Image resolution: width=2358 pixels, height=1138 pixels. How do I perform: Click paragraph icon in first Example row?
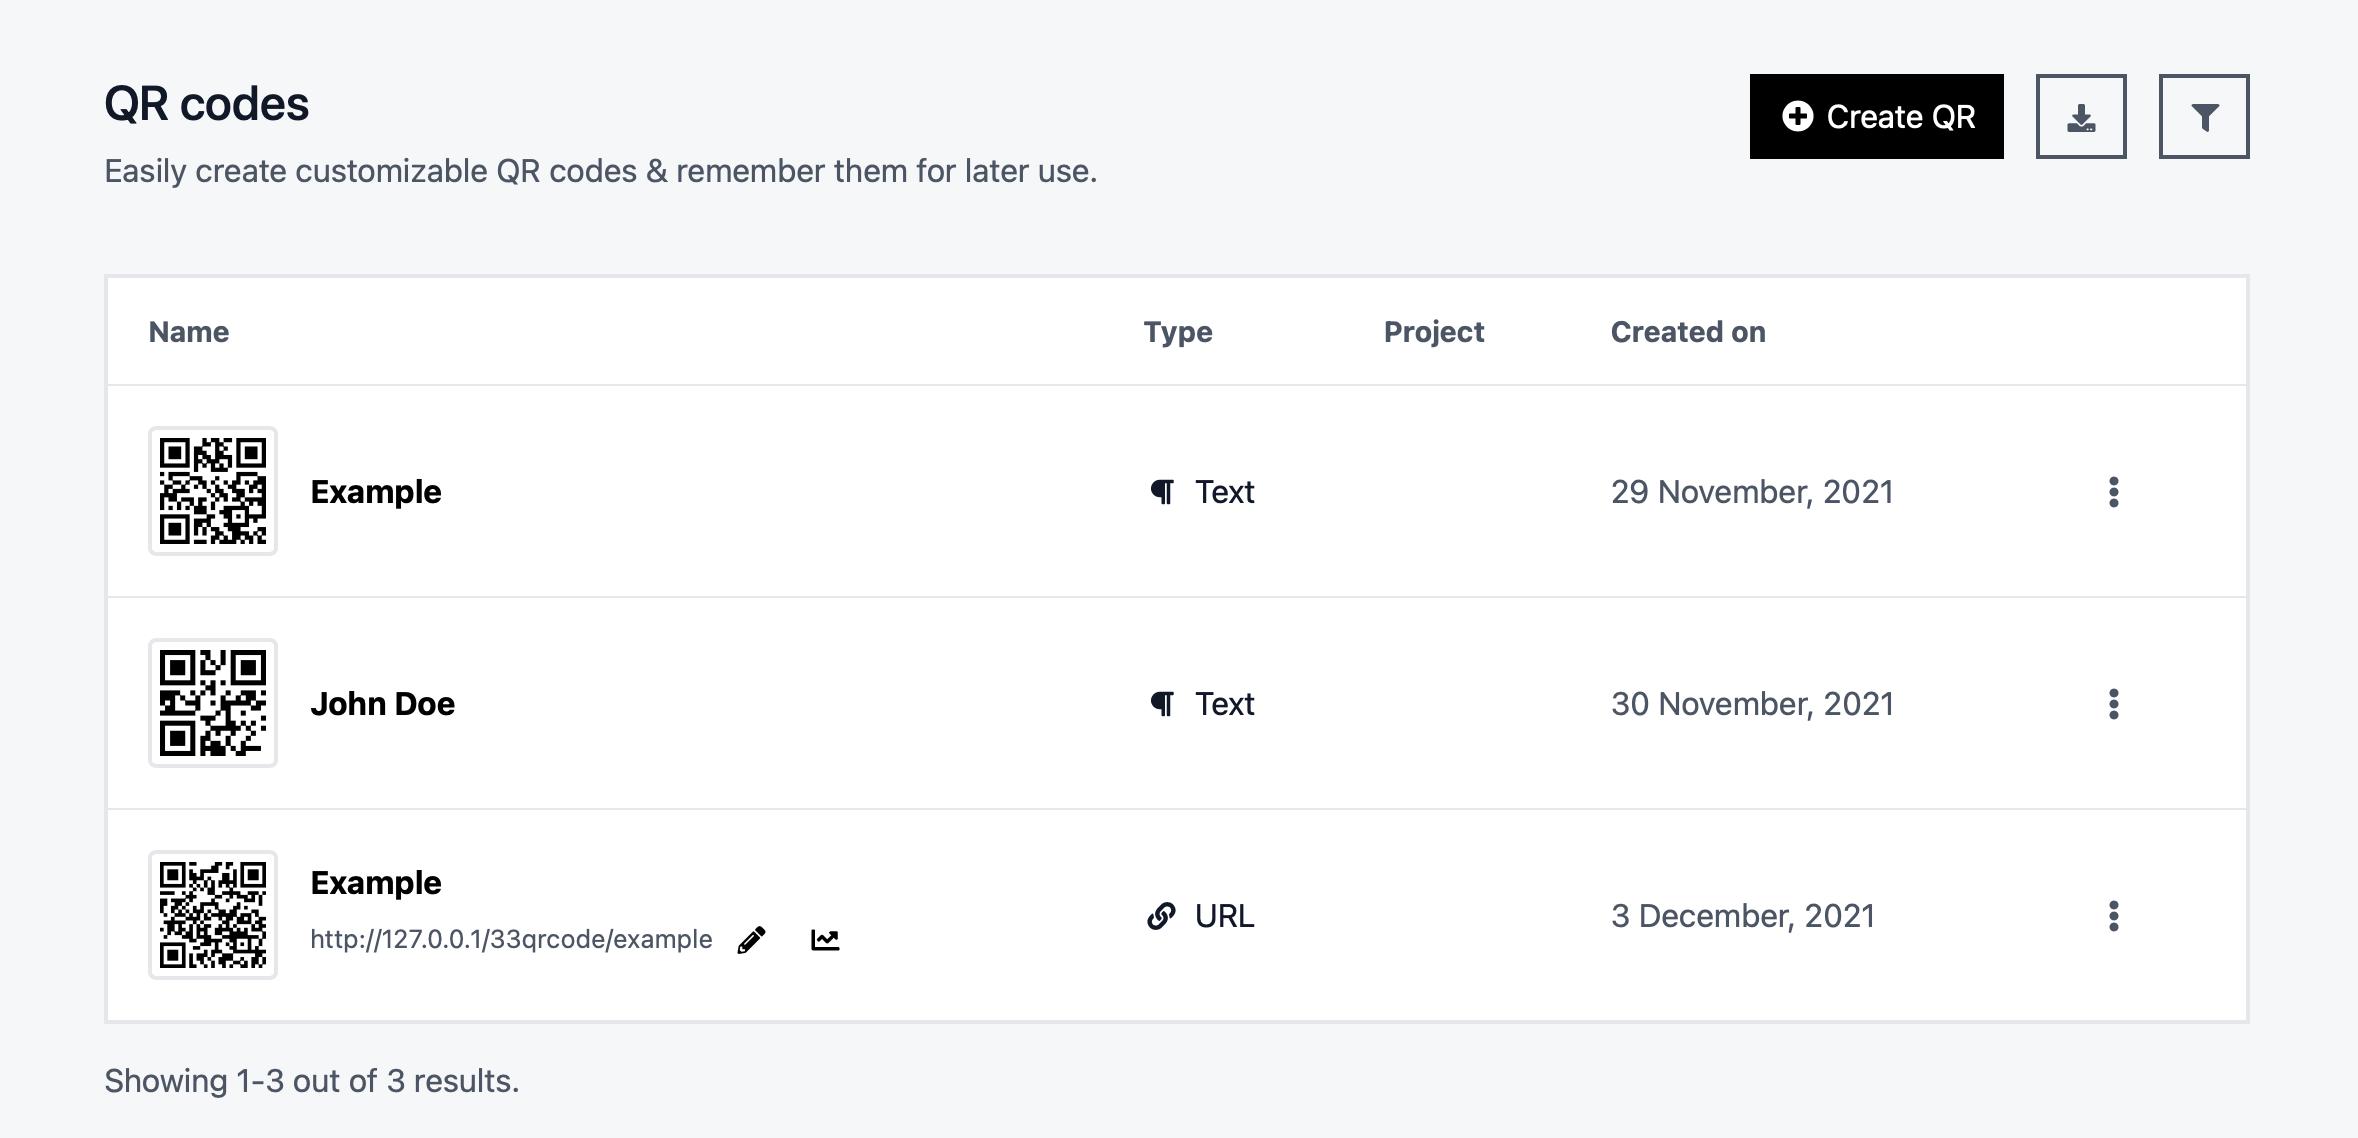[1162, 492]
